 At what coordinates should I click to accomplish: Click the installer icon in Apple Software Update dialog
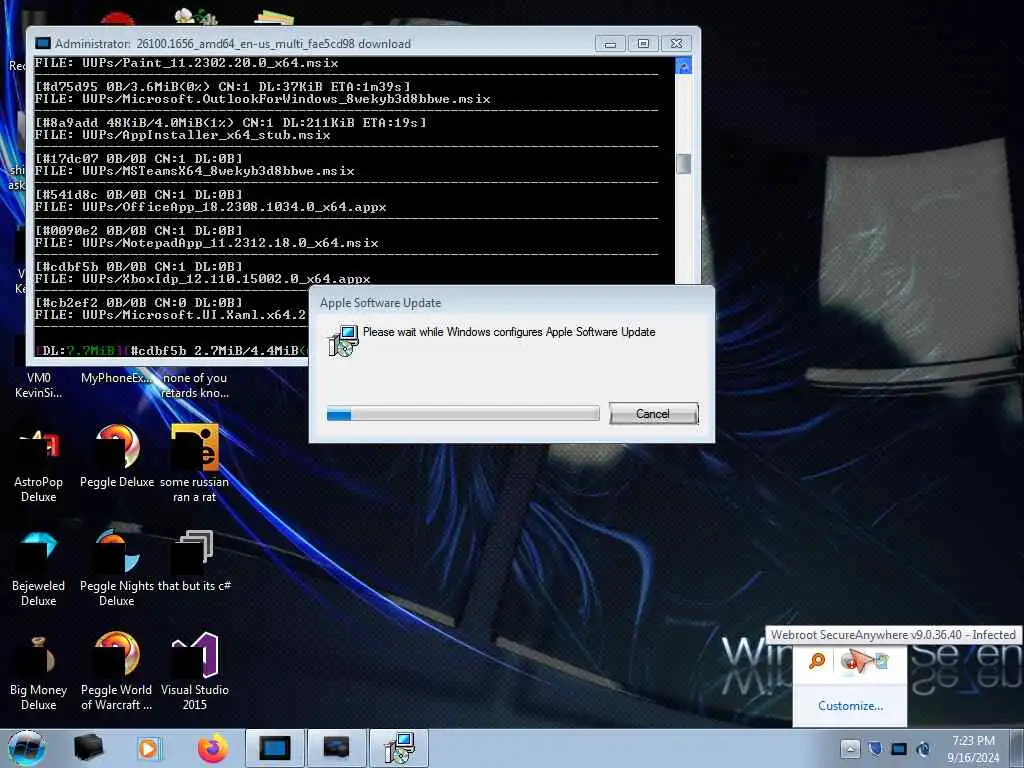(x=343, y=340)
